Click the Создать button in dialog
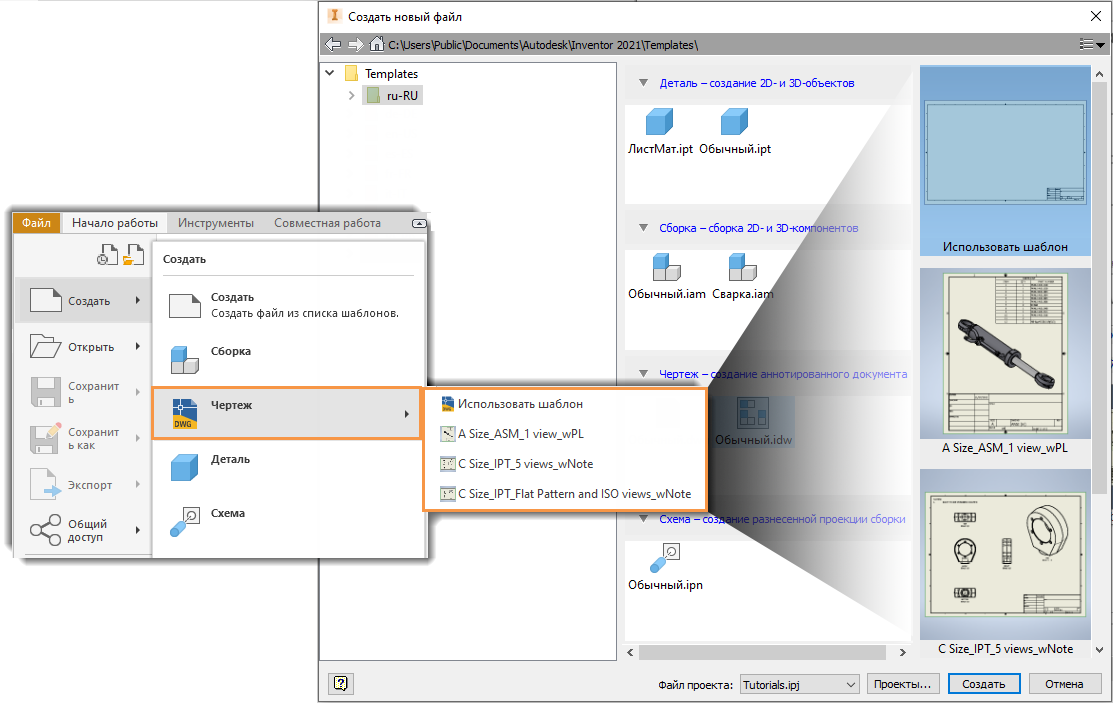Image resolution: width=1113 pixels, height=703 pixels. 983,684
